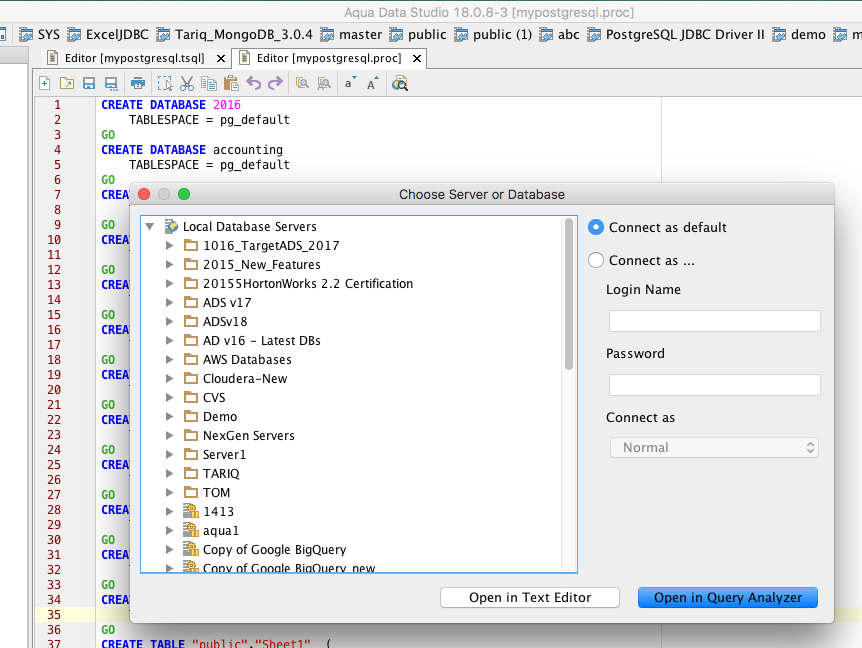Screen dimensions: 862x648
Task: Click the Copy of Google BigQuery server icon
Action: tap(191, 549)
